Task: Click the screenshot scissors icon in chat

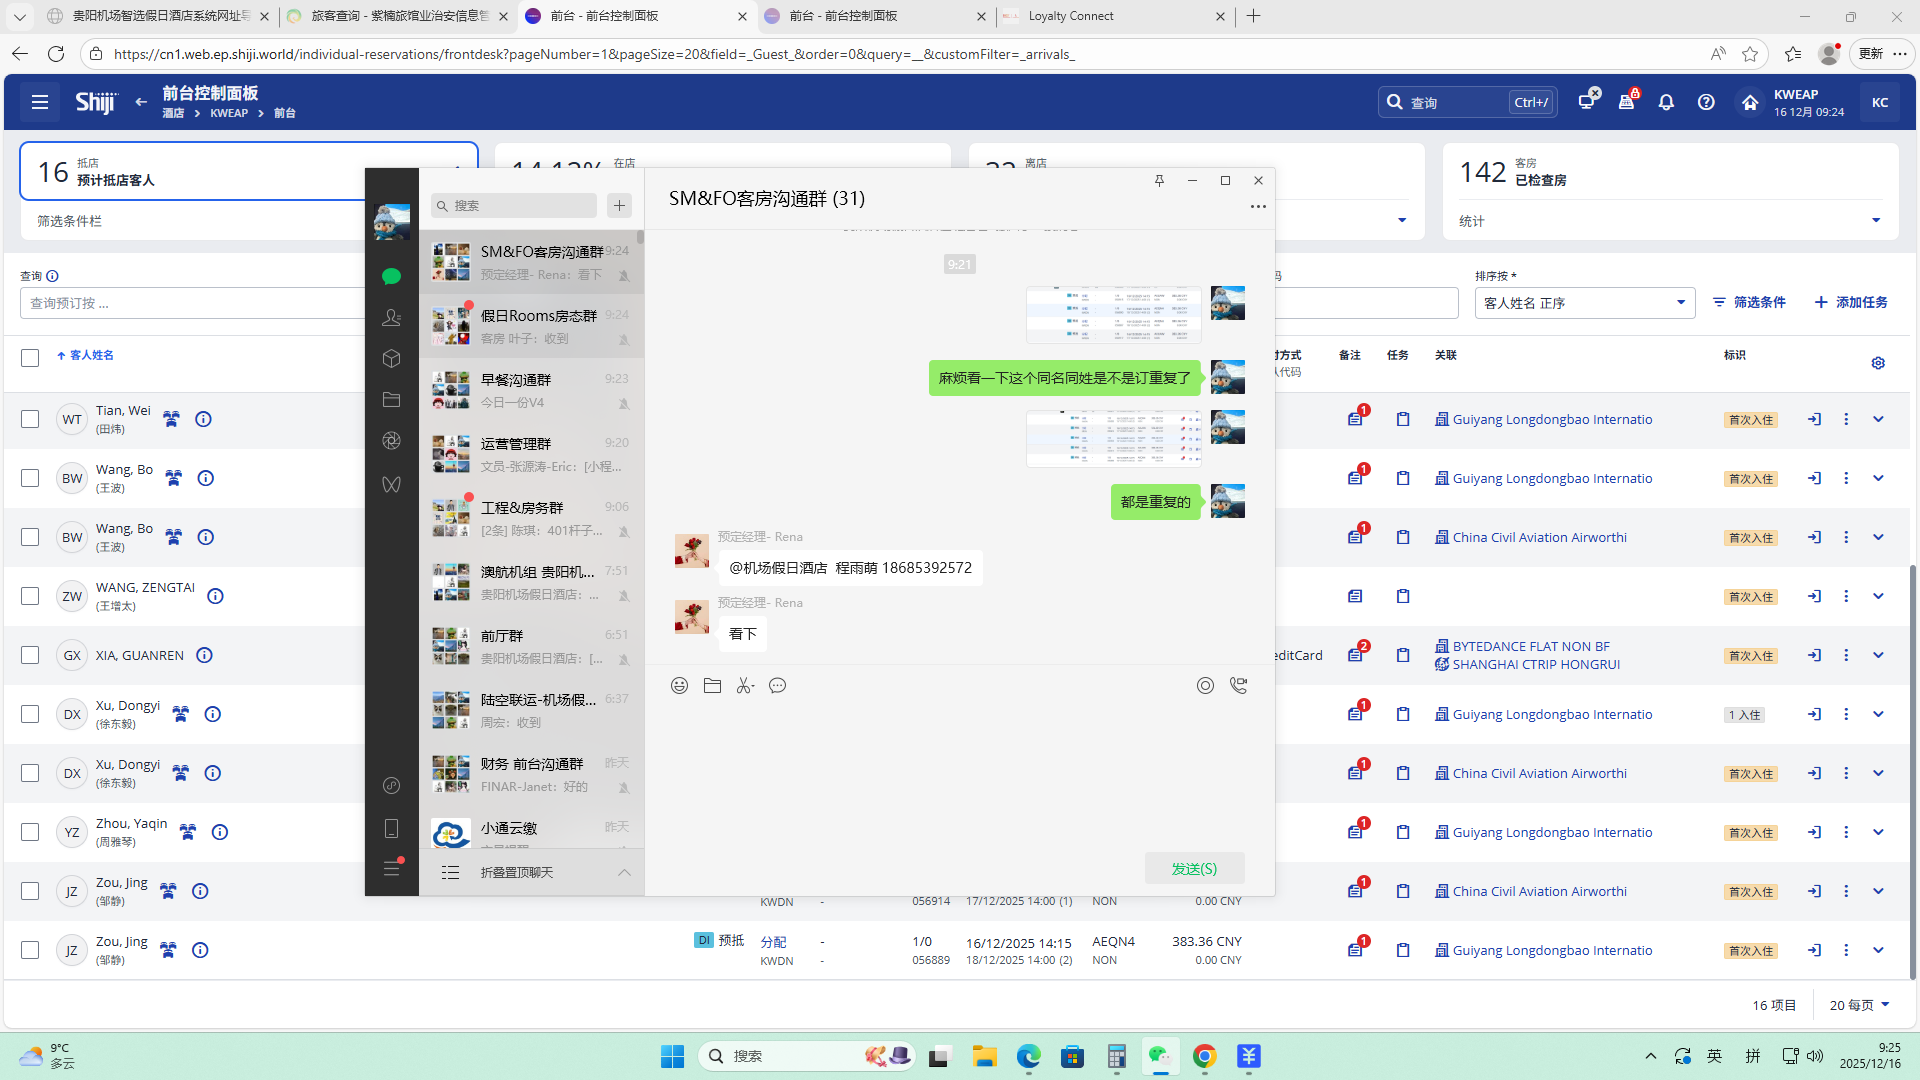Action: [x=744, y=686]
